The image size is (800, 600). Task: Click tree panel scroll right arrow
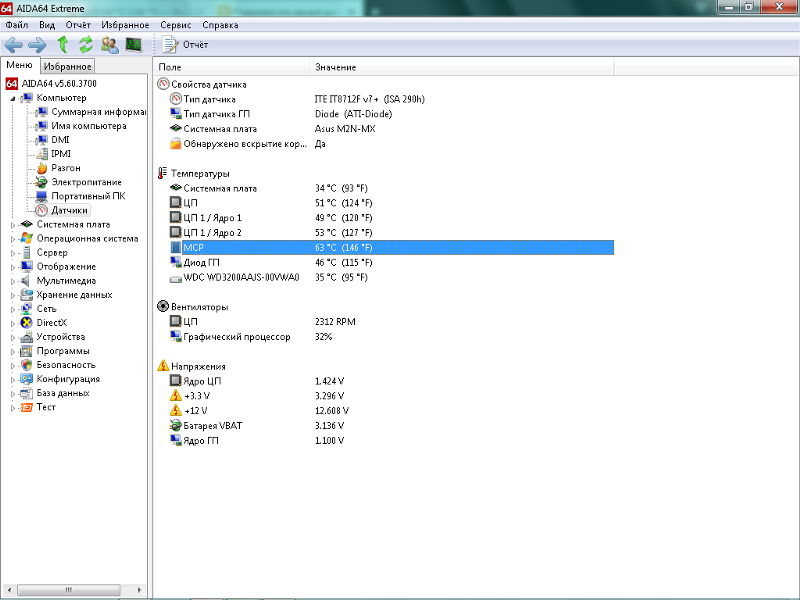(139, 590)
